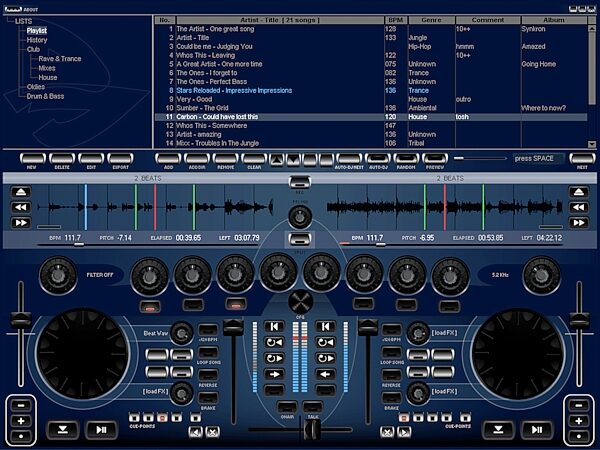Toggle LOOP SONG on the left deck
The image size is (600, 450).
[x=208, y=353]
